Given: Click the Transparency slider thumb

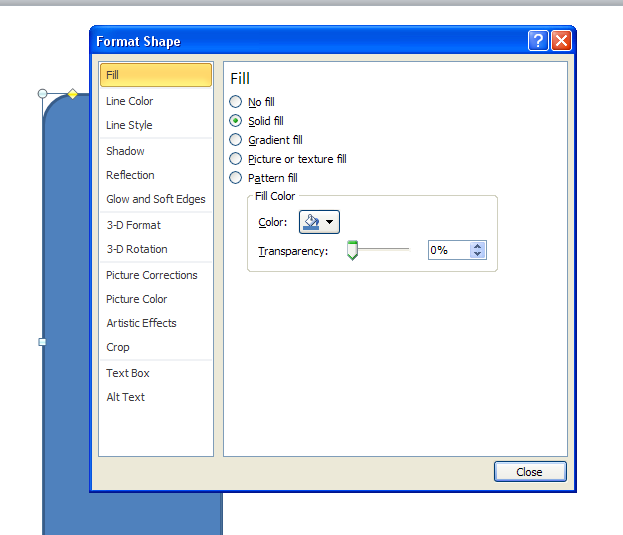Looking at the screenshot, I should coord(352,251).
